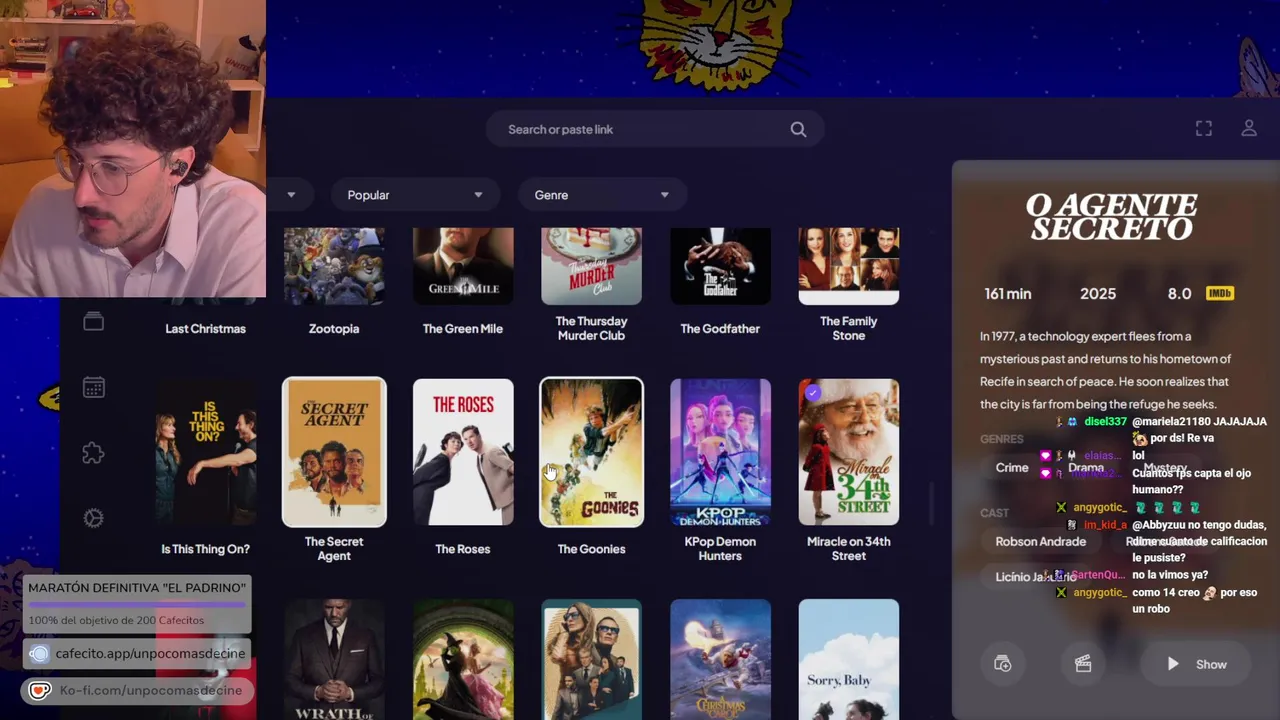Screen dimensions: 1280x720
Task: Select the Mystery genre chip
Action: click(x=1166, y=468)
